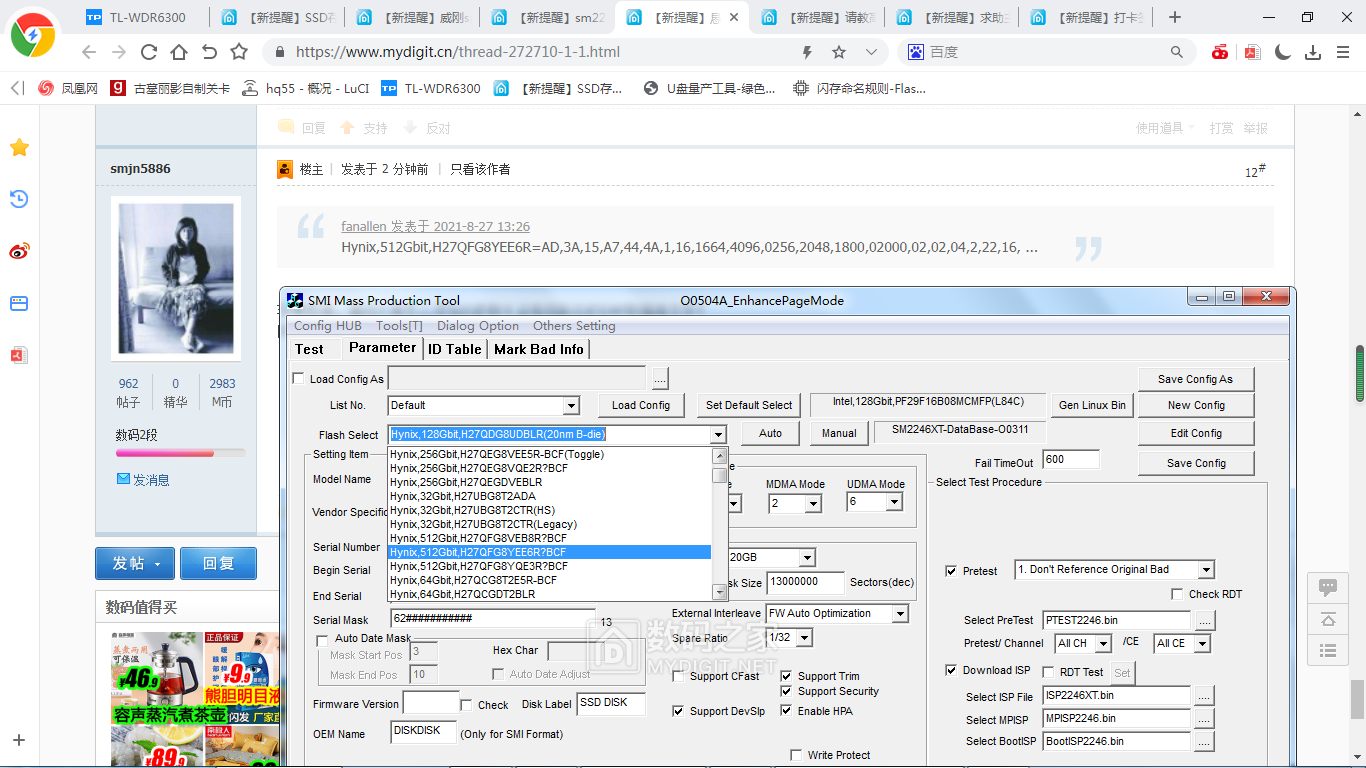Collapse the Flash Select dropdown arrow
Image resolution: width=1366 pixels, height=768 pixels.
(718, 434)
